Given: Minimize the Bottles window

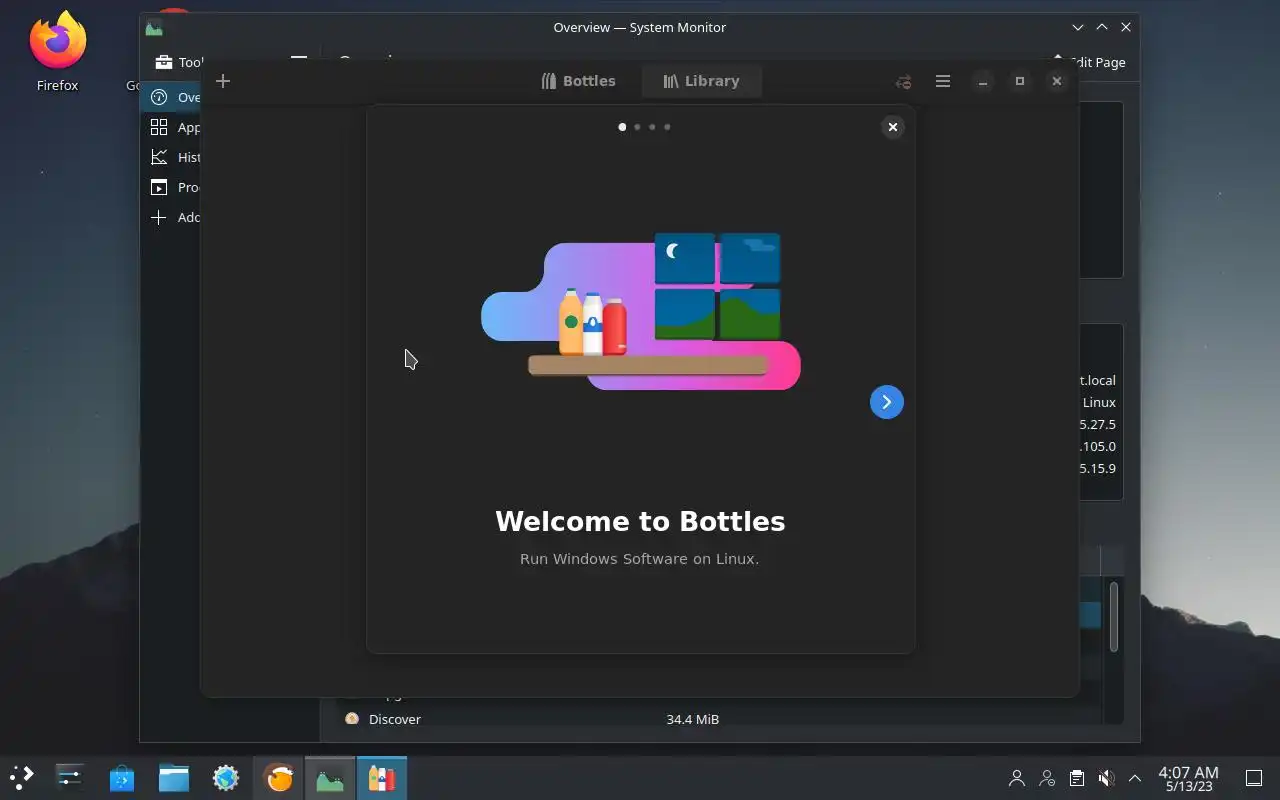Looking at the screenshot, I should coord(983,82).
